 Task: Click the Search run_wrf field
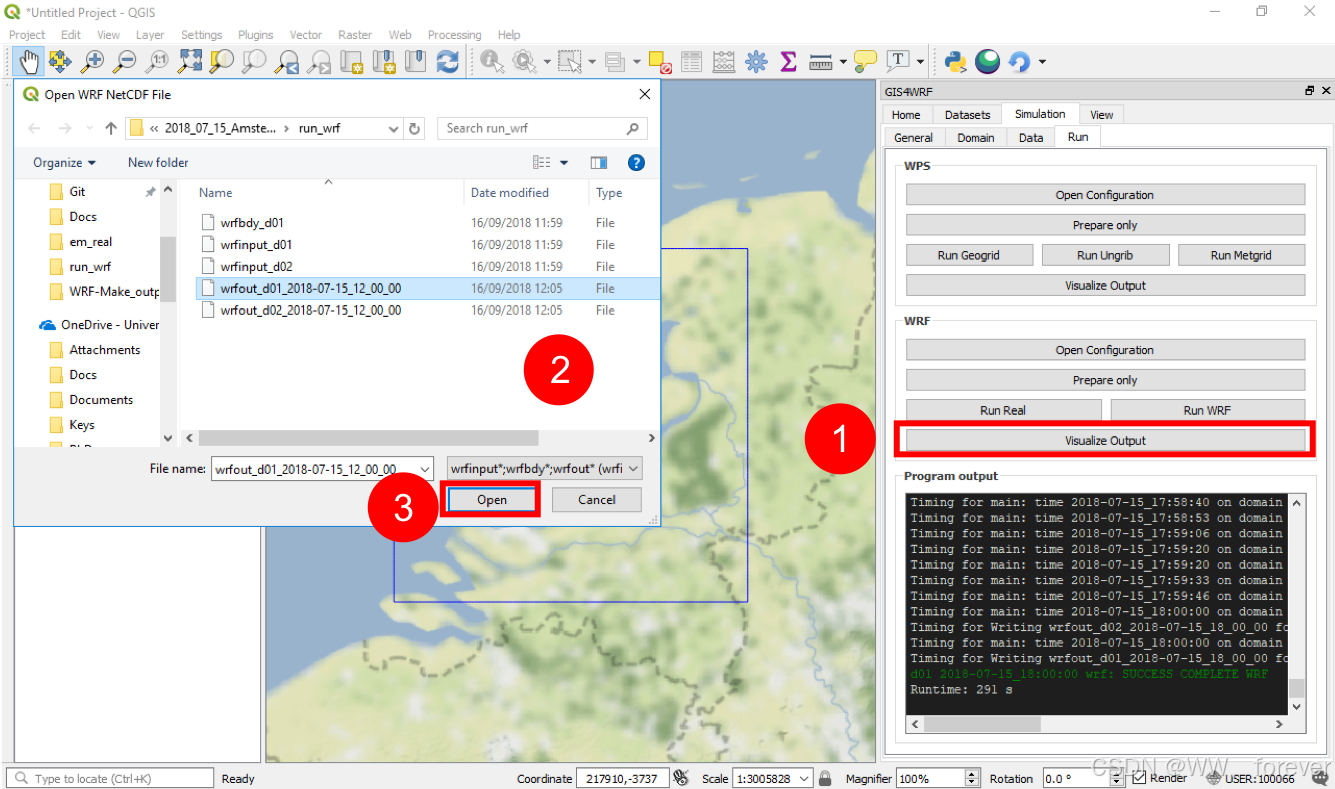click(542, 128)
